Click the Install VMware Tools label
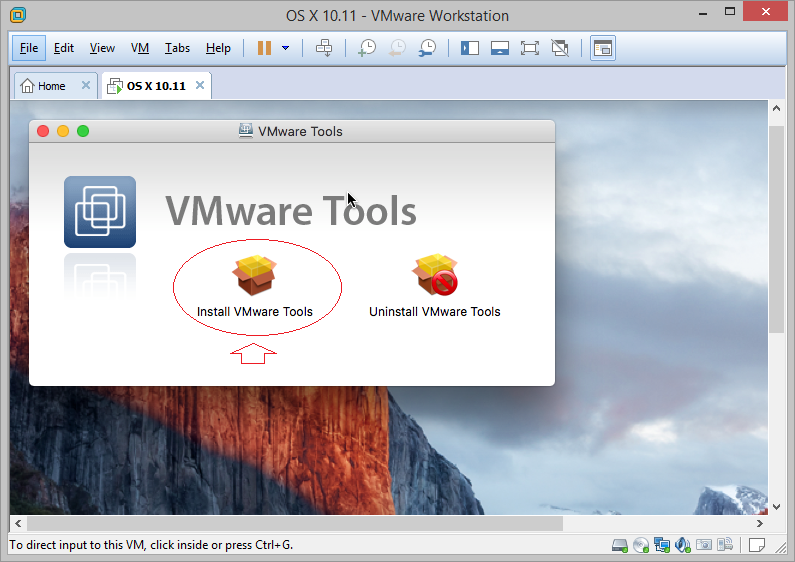Viewport: 795px width, 562px height. click(255, 311)
